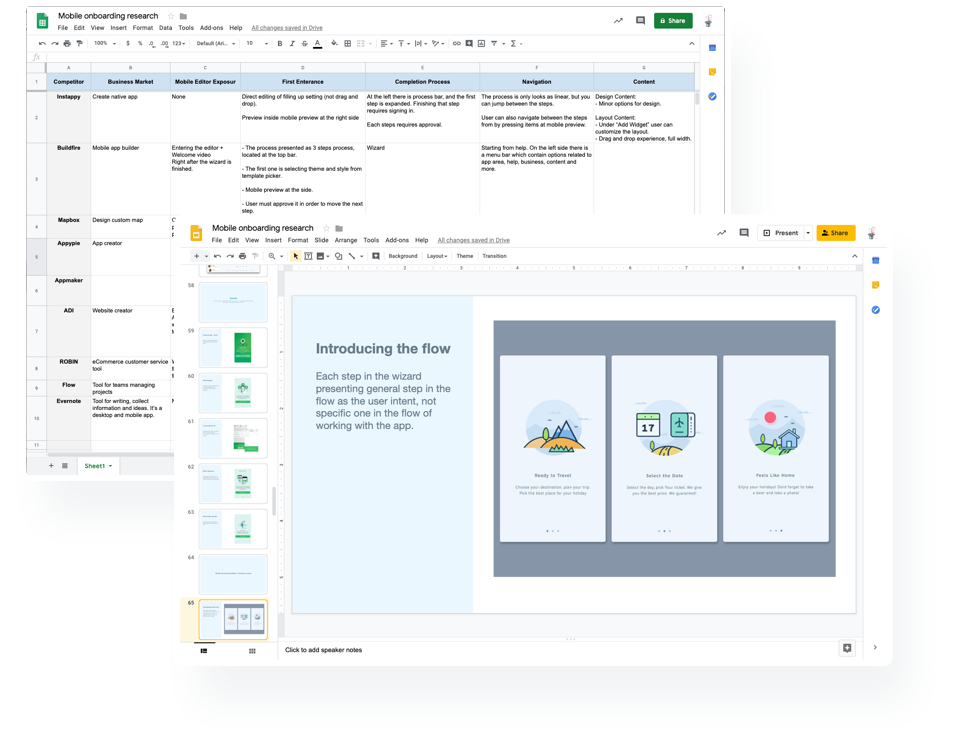Image resolution: width=953 pixels, height=746 pixels.
Task: Open the font family dropdown in Sheets
Action: tap(216, 44)
